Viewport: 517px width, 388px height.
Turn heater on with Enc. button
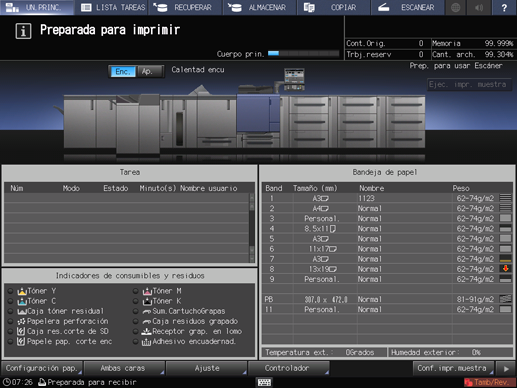coord(122,71)
